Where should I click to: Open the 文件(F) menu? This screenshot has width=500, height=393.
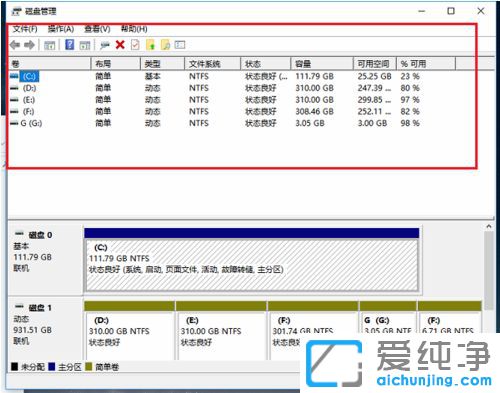coord(25,29)
